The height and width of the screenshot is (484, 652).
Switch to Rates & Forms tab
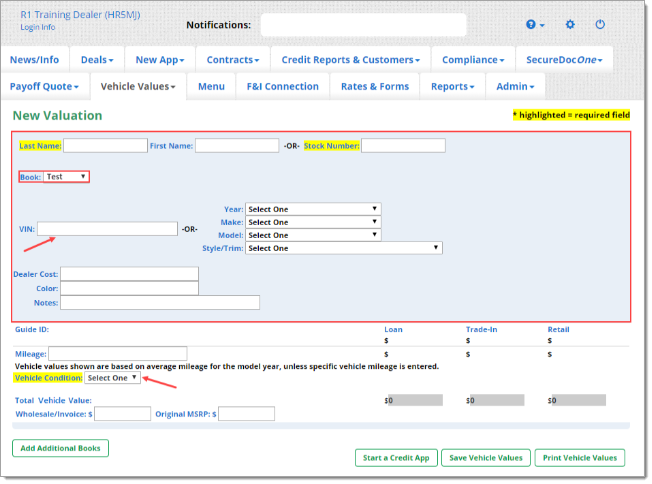tap(375, 86)
